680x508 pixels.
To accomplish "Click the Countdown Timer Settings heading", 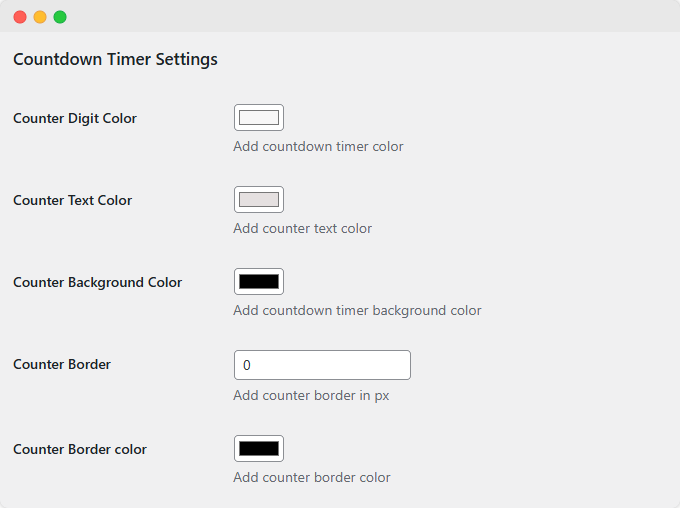I will point(115,59).
